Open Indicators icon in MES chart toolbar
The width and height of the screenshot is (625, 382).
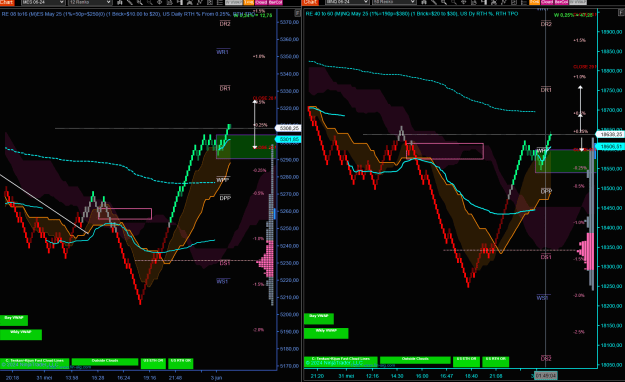[x=189, y=2]
